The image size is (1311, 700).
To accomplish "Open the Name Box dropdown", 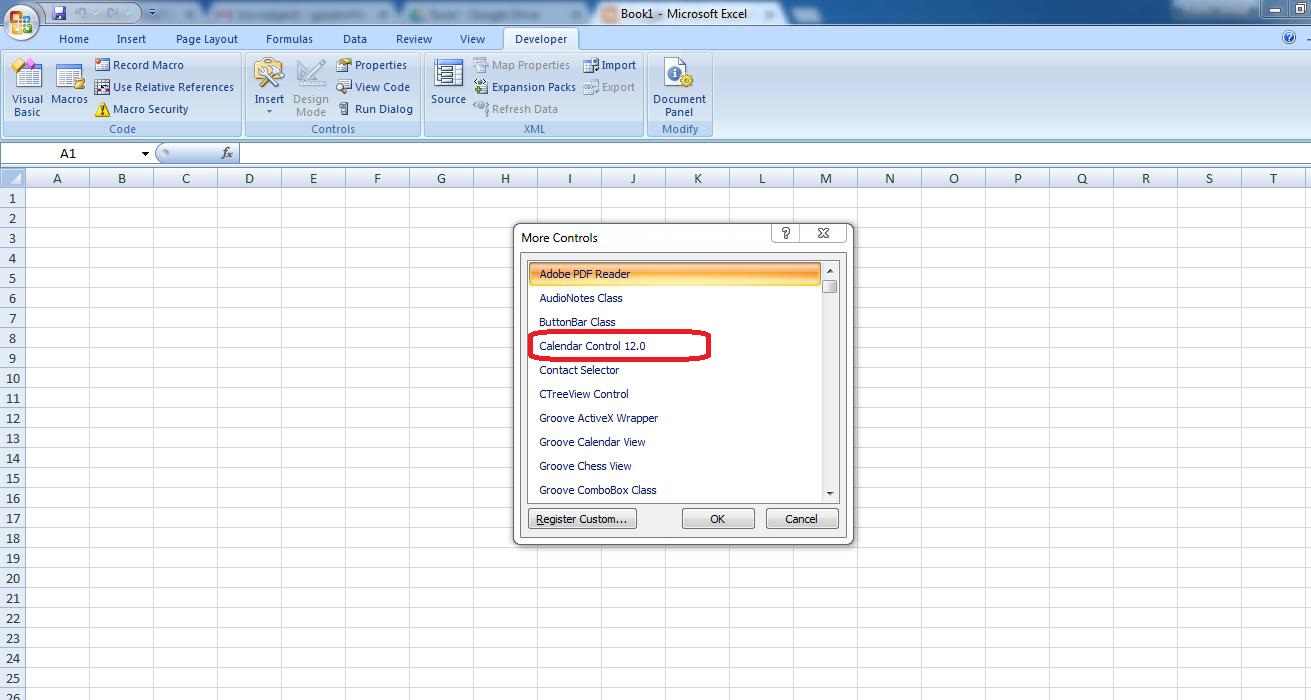I will coord(145,153).
